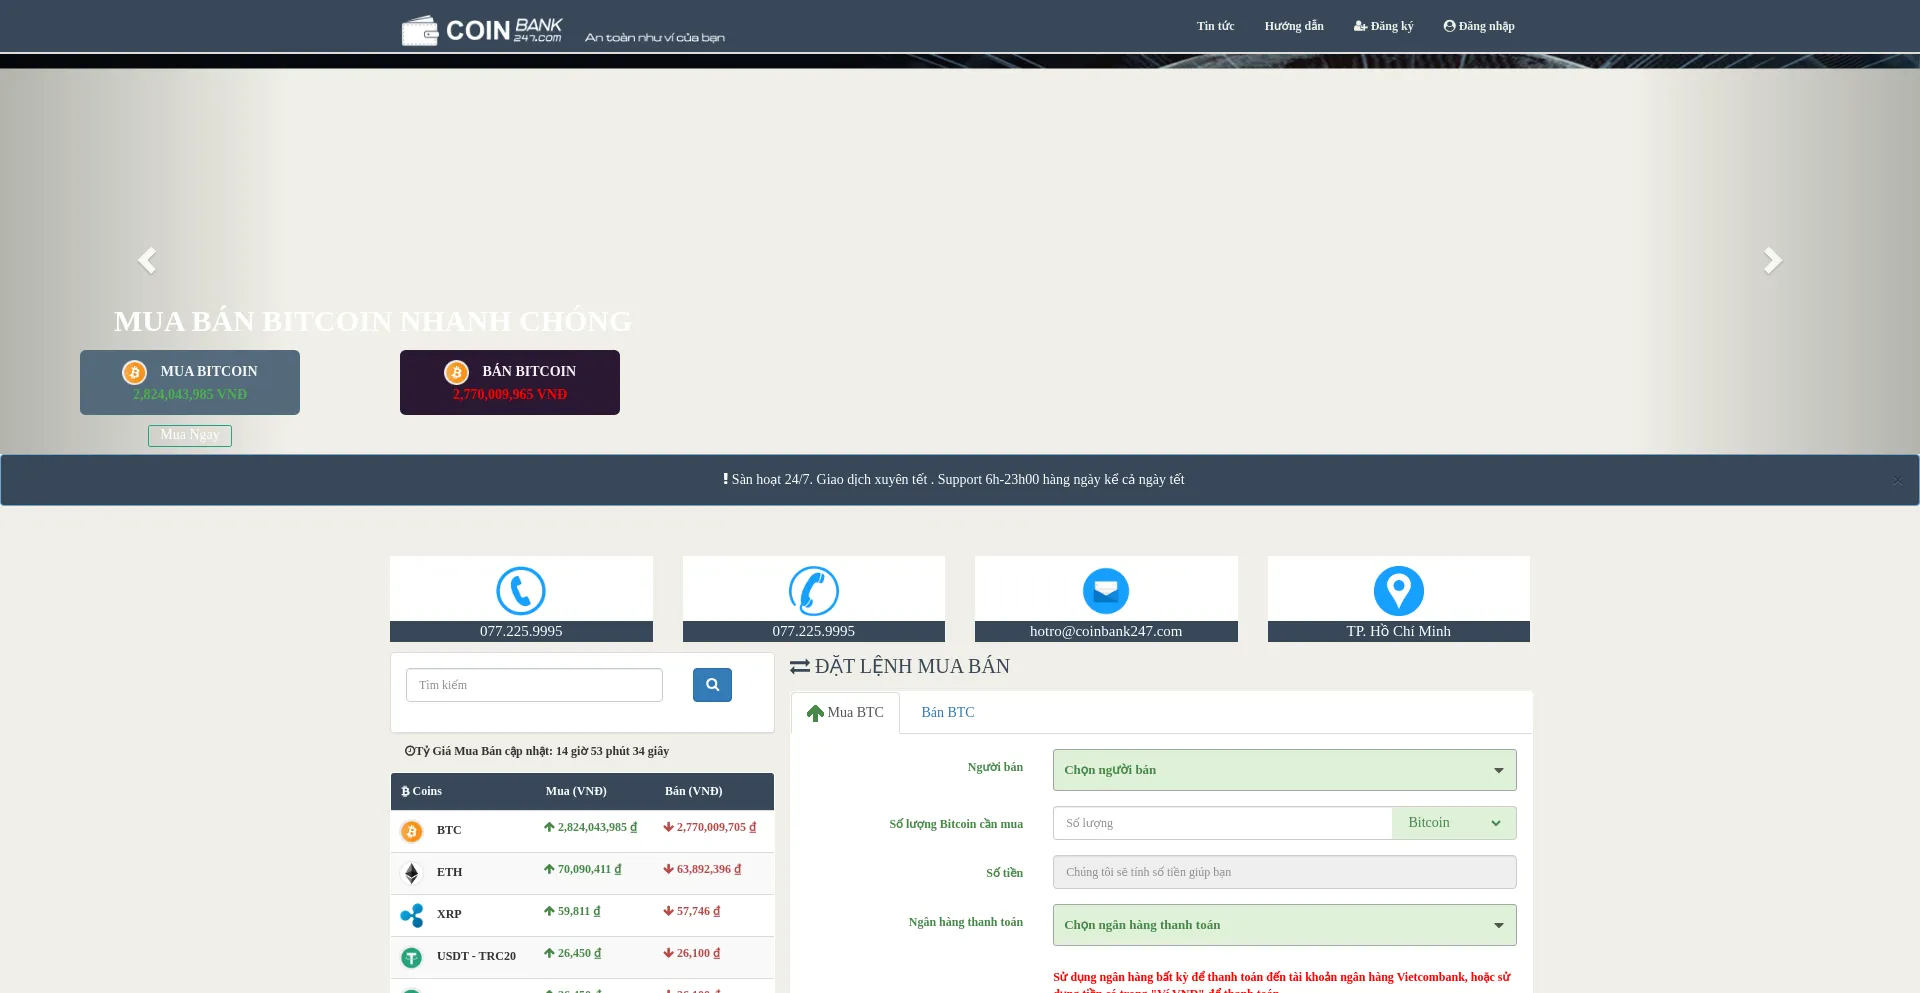Select the Mua BTC tab
Viewport: 1920px width, 993px height.
click(x=846, y=713)
